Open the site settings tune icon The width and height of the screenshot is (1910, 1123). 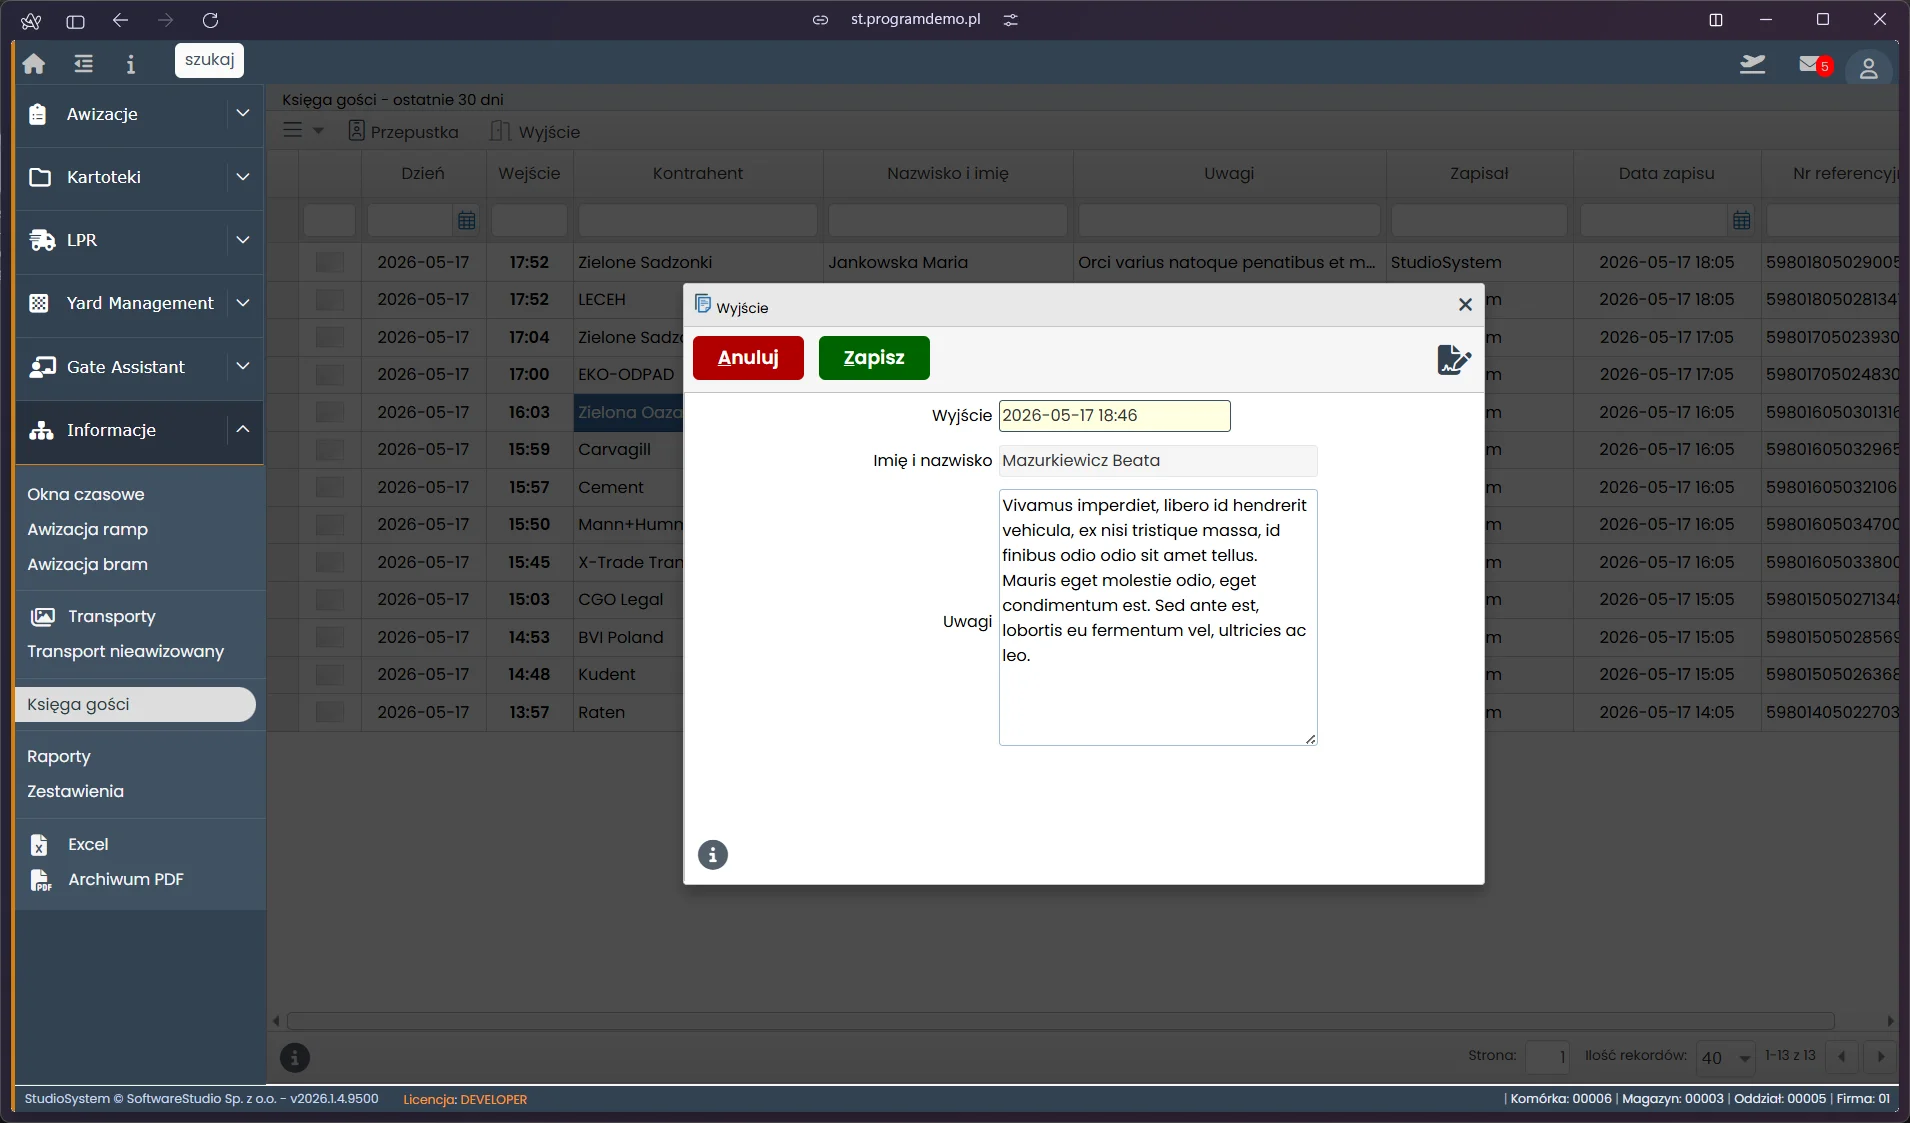[x=1010, y=20]
